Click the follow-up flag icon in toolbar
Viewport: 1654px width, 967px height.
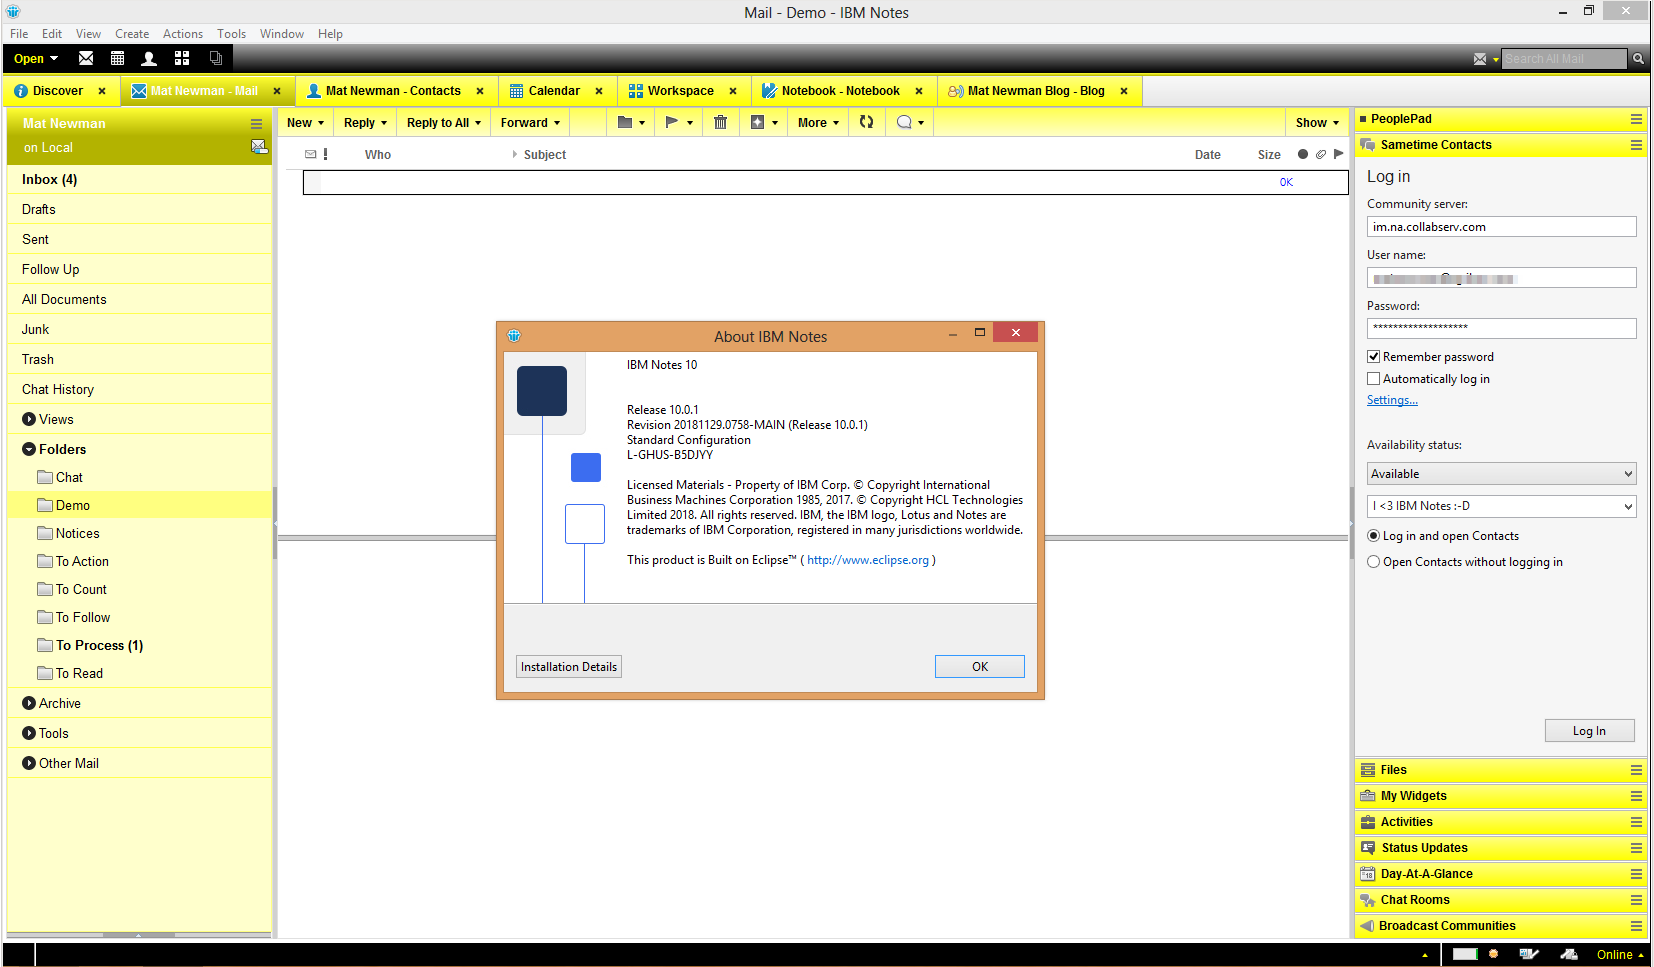[672, 122]
